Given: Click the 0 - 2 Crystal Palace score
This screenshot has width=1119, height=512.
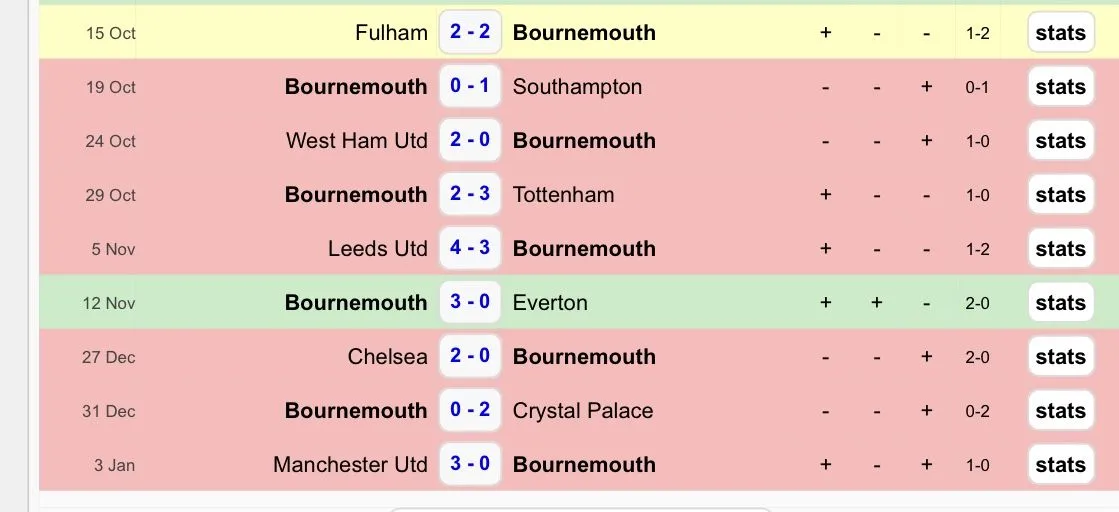Looking at the screenshot, I should [x=470, y=410].
